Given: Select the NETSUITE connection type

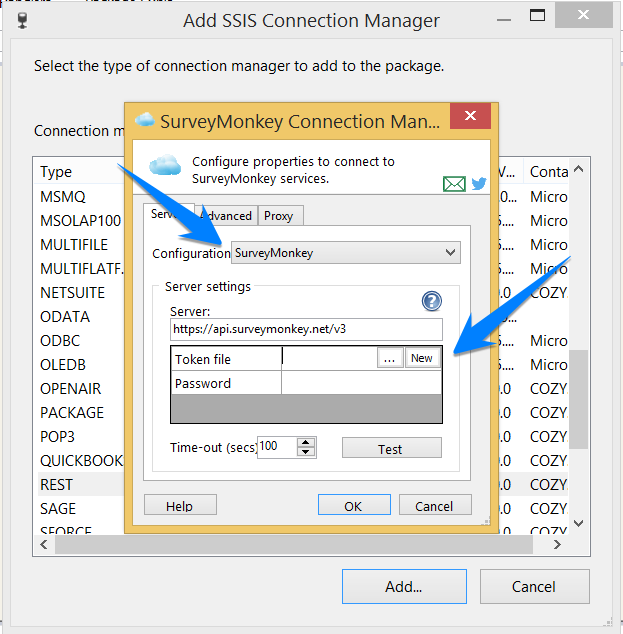Looking at the screenshot, I should pyautogui.click(x=72, y=293).
